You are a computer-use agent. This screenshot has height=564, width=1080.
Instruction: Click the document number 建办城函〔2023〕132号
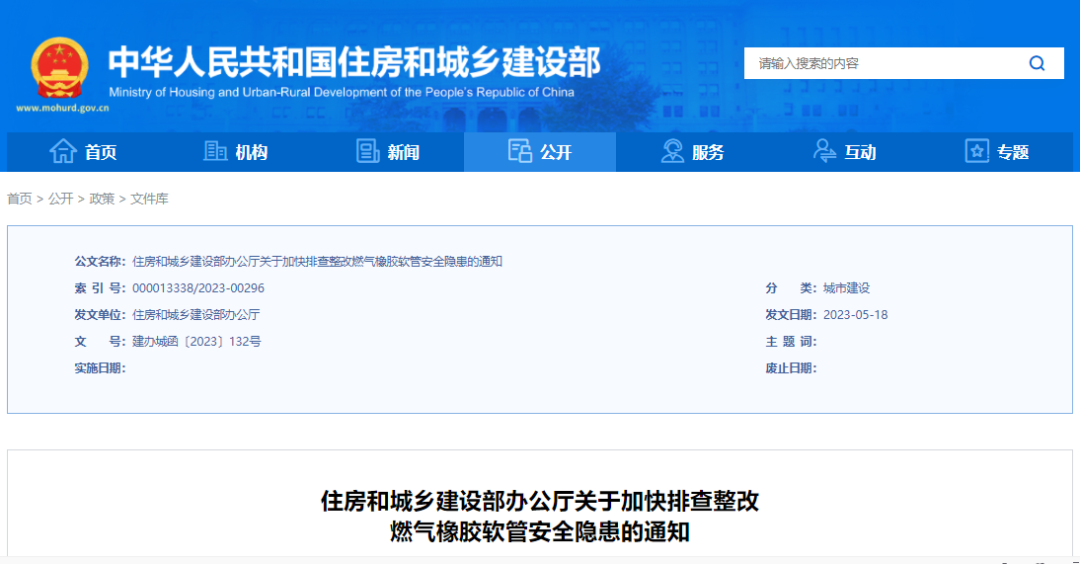(x=196, y=342)
